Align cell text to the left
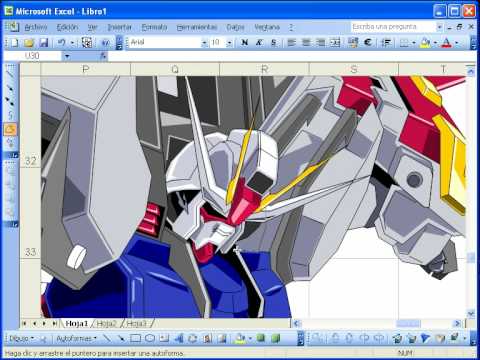The width and height of the screenshot is (480, 360). (x=292, y=42)
